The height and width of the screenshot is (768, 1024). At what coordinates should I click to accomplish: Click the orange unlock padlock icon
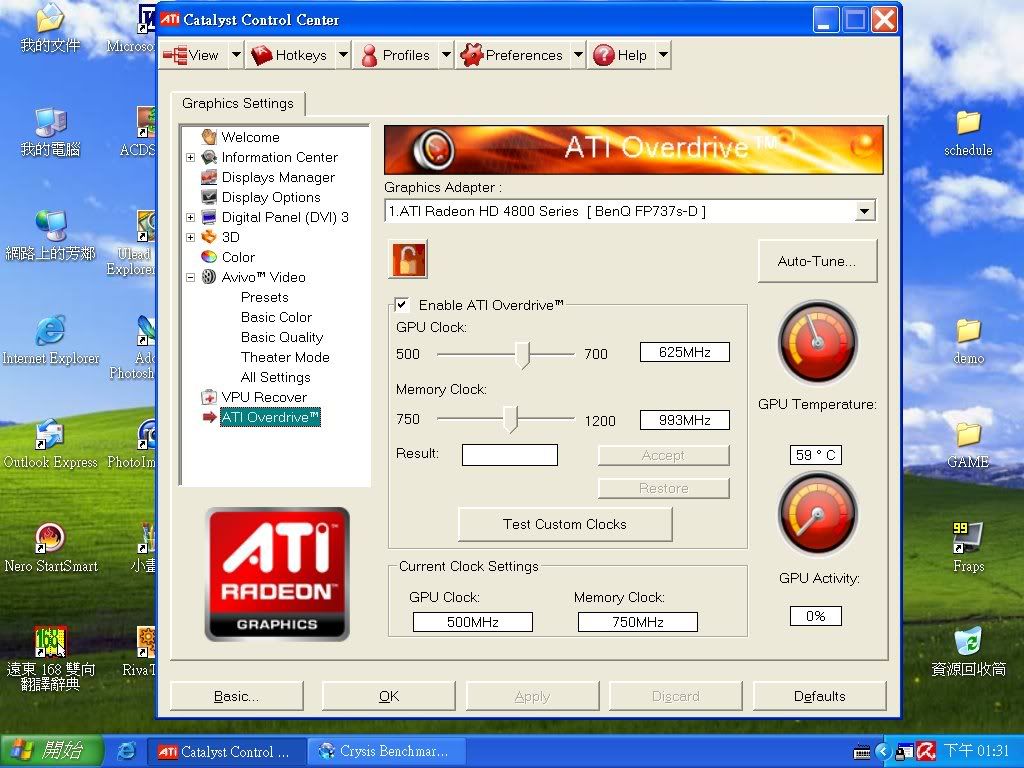point(407,259)
